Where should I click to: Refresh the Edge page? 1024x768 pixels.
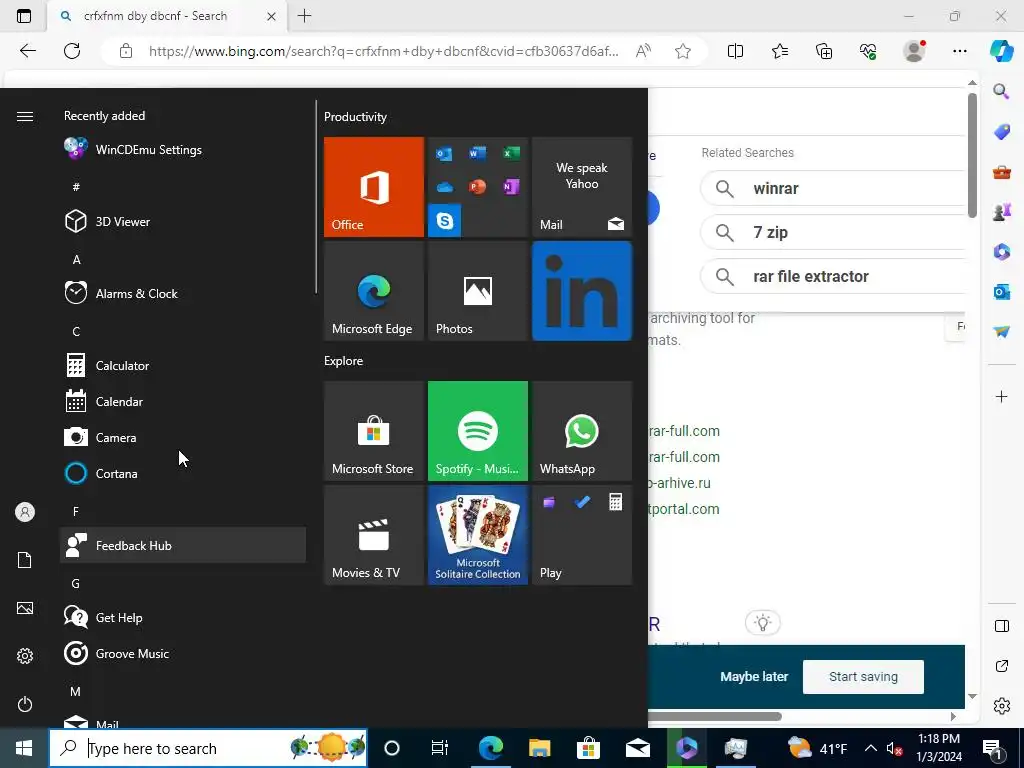point(72,51)
